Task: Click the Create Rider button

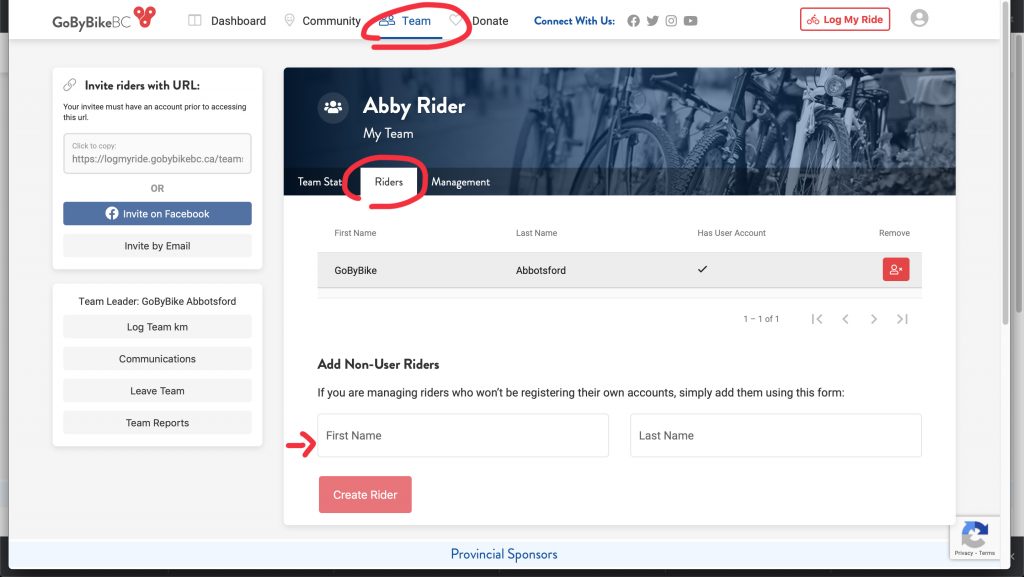Action: [x=365, y=495]
